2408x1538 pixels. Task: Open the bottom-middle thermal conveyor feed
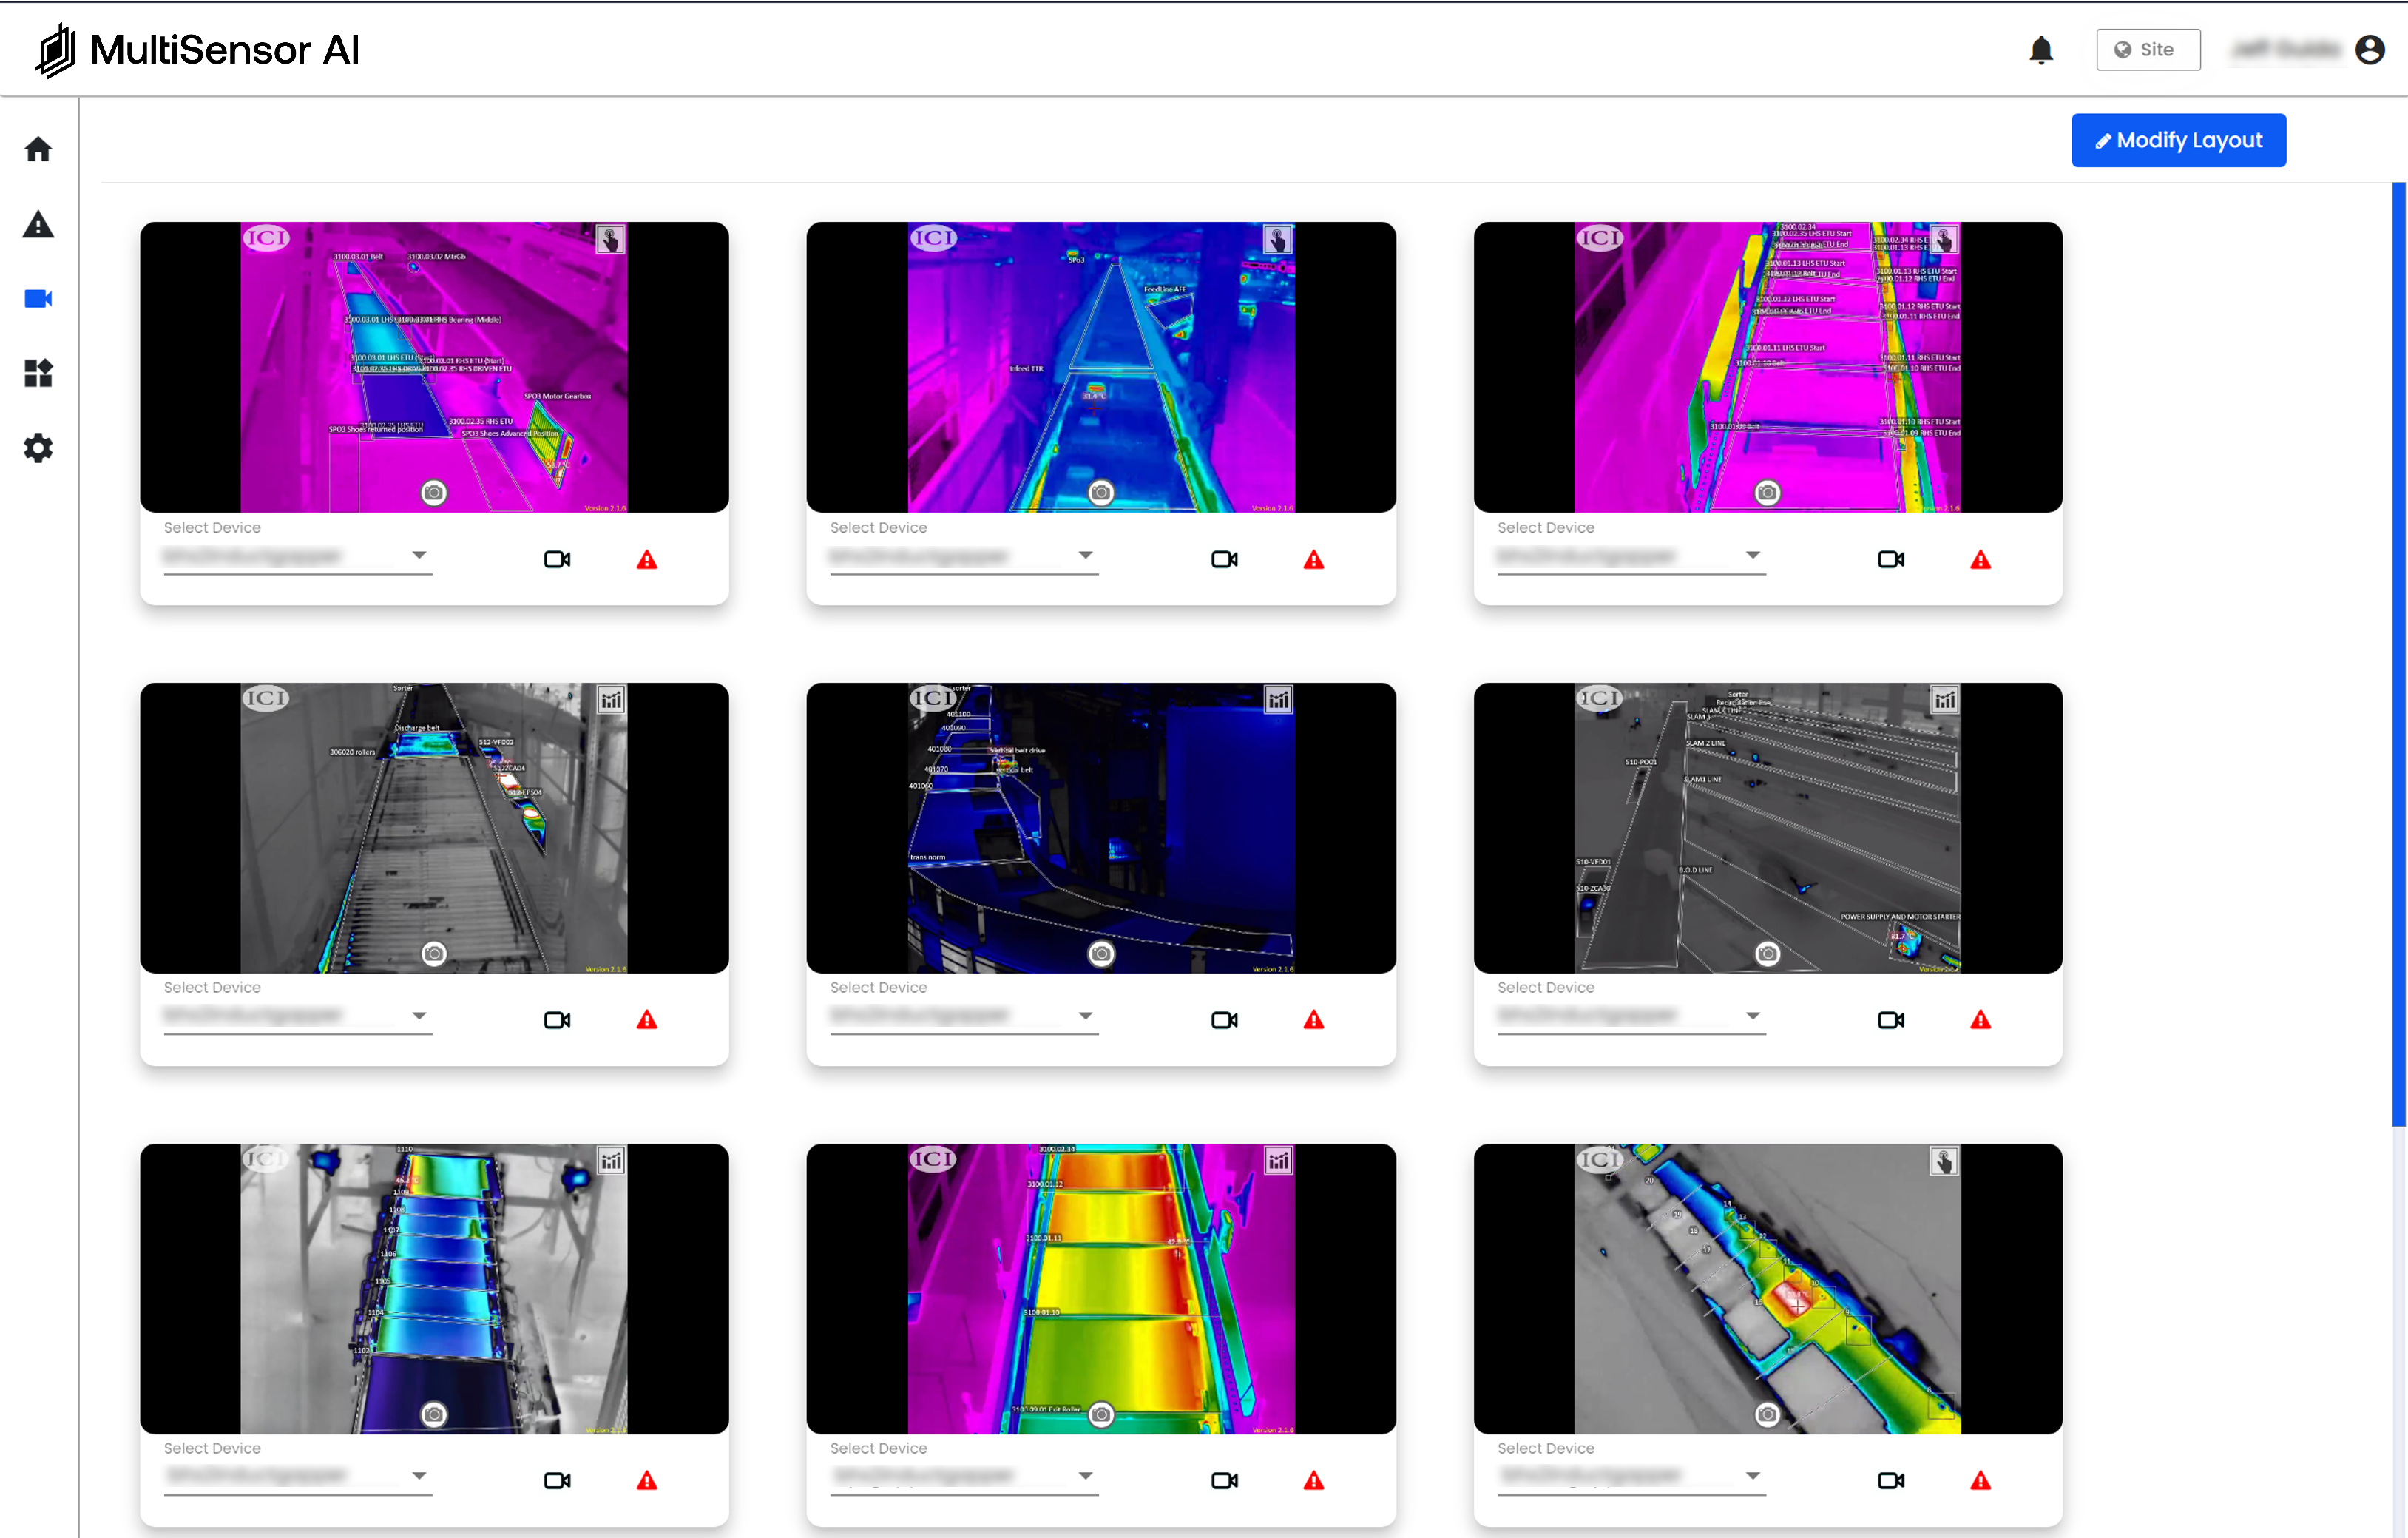(1100, 1288)
